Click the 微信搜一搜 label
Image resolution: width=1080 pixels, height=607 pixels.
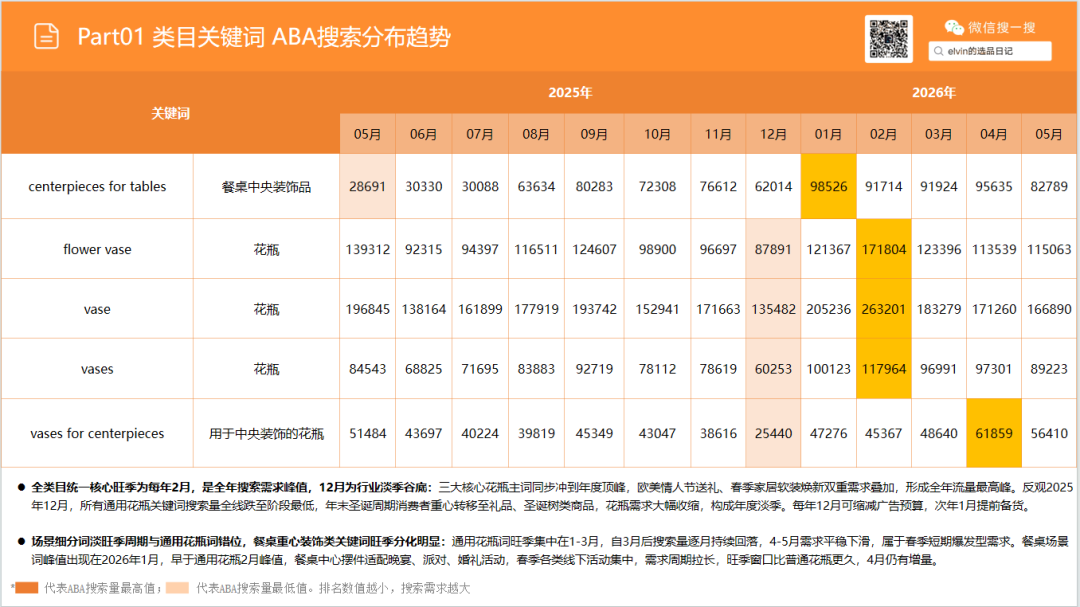pyautogui.click(x=1001, y=28)
